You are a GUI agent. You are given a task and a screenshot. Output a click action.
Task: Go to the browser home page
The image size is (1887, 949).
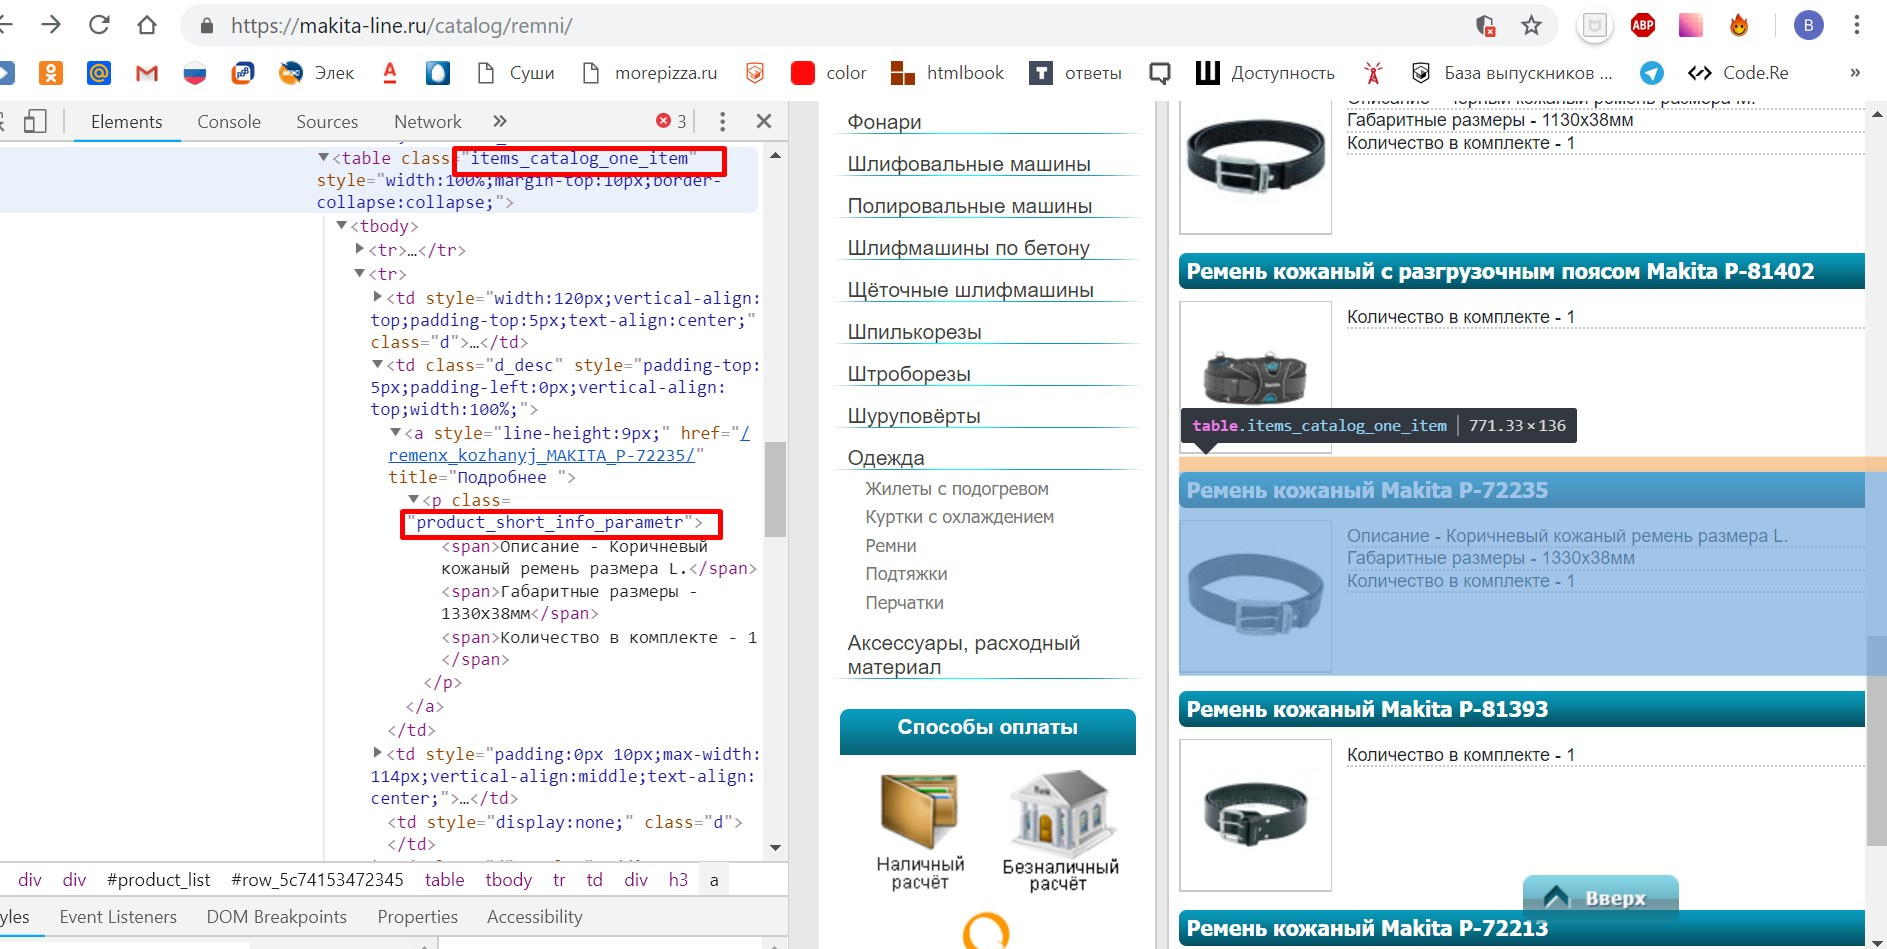pyautogui.click(x=147, y=25)
